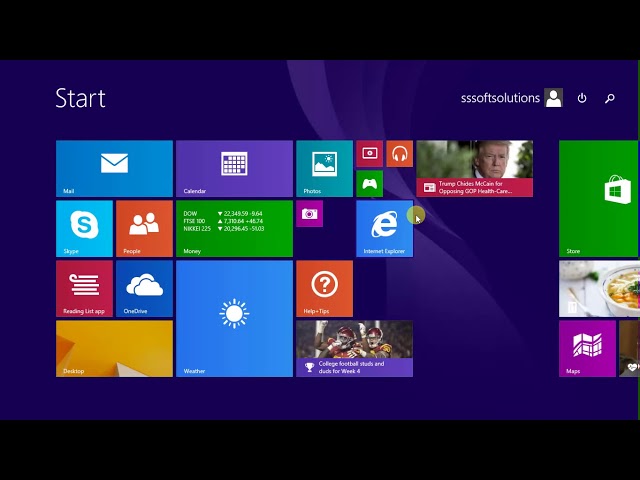Viewport: 640px width, 480px height.
Task: Open the Money stocks tile
Action: (x=234, y=229)
